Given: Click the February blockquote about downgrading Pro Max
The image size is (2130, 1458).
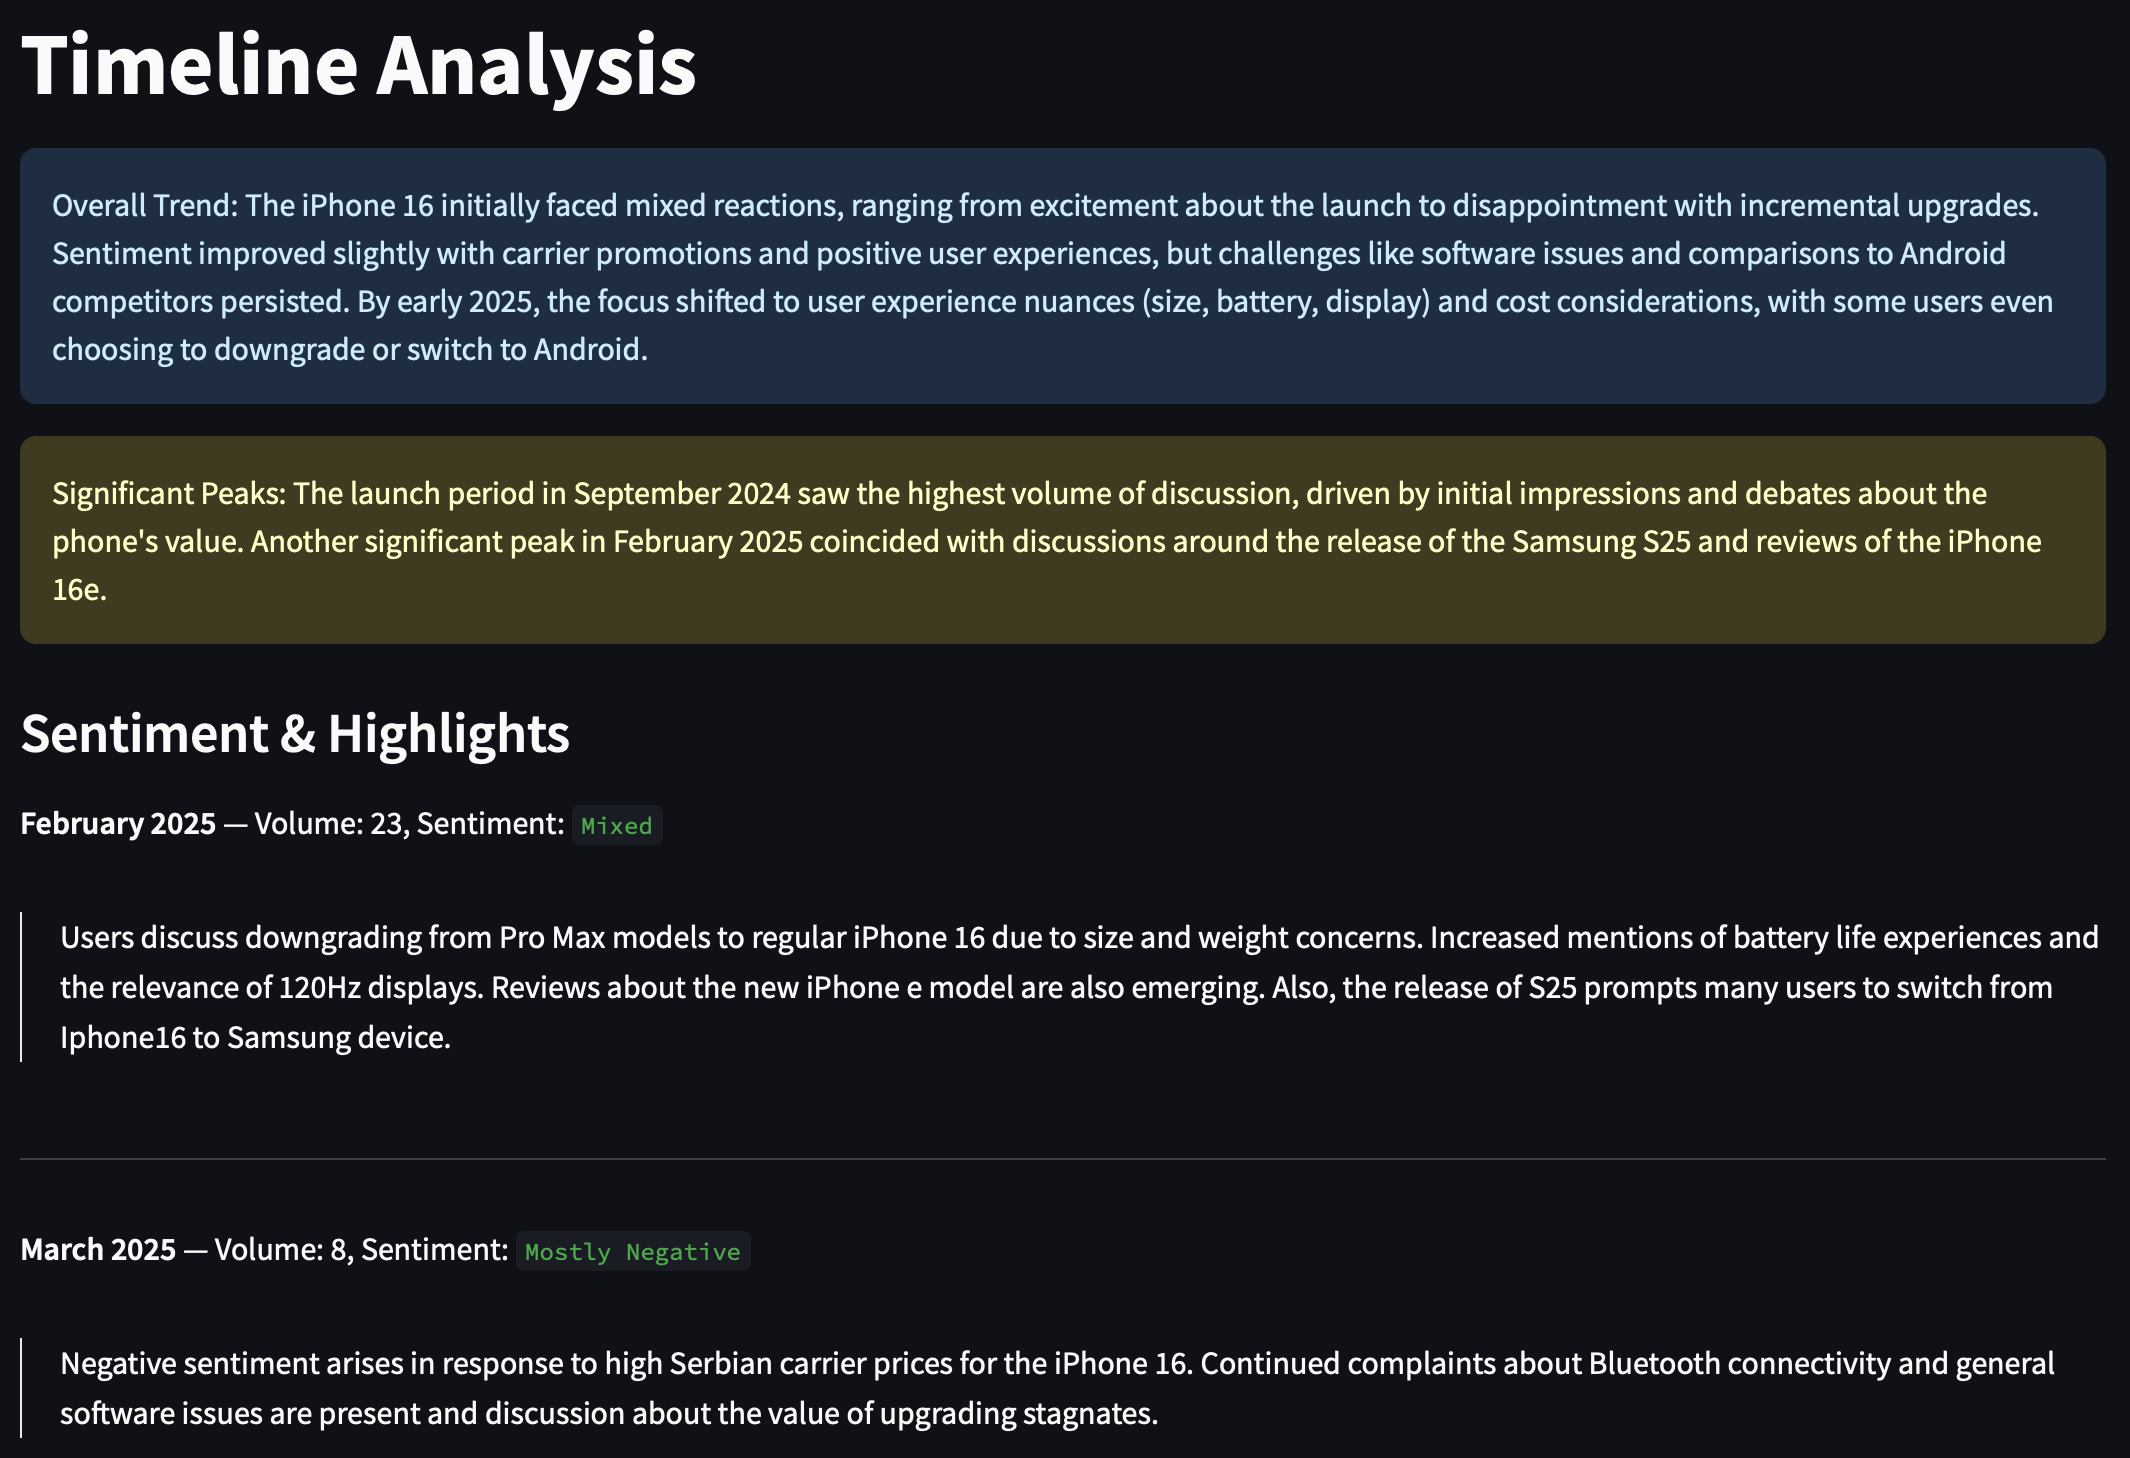Looking at the screenshot, I should click(x=1063, y=987).
